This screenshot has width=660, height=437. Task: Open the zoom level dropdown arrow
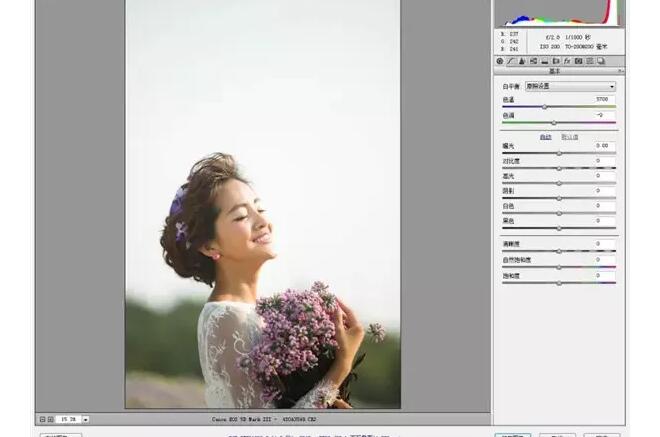point(86,419)
